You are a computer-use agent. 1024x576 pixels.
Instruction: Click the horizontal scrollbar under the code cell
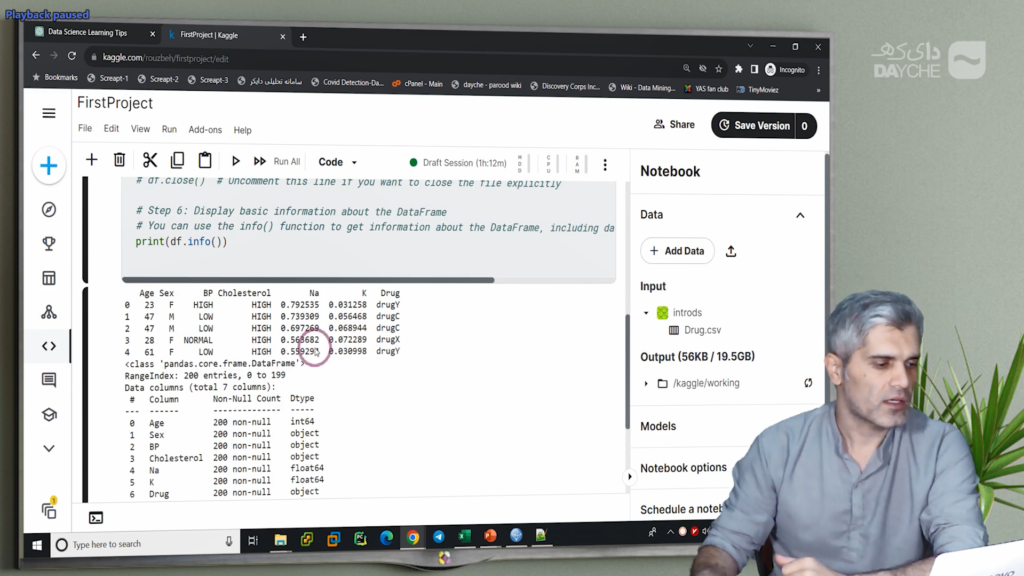tap(310, 280)
